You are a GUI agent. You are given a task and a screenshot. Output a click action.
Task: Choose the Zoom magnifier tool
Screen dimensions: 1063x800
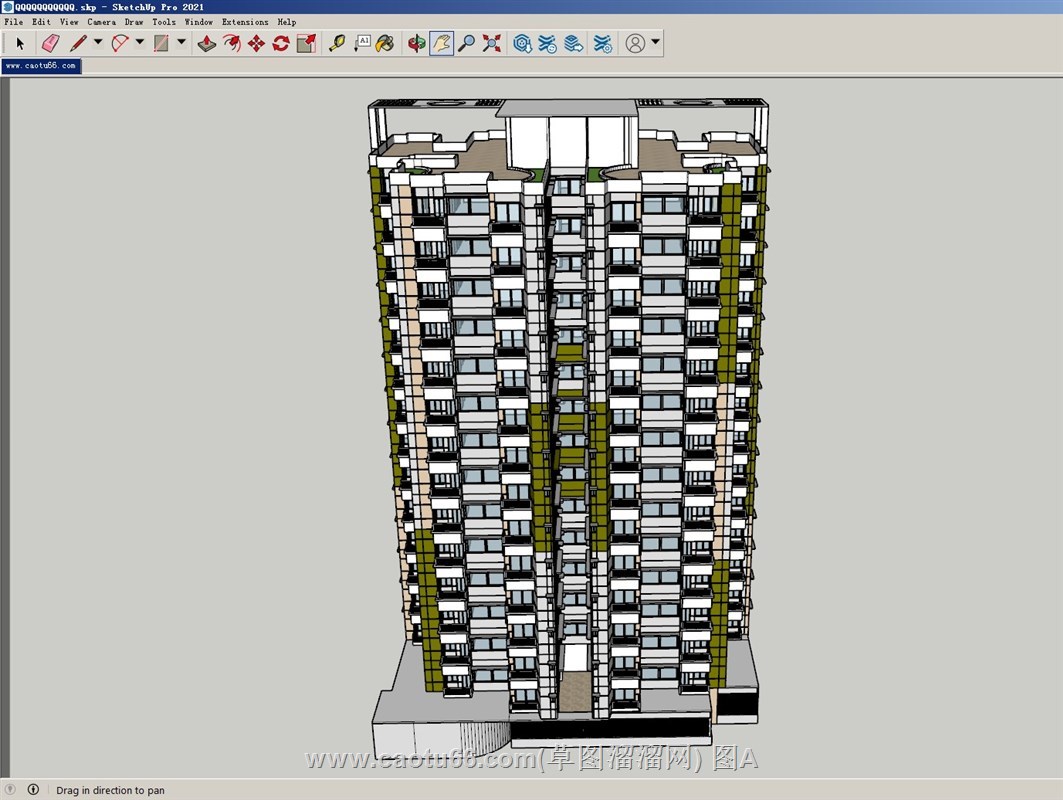coord(466,43)
